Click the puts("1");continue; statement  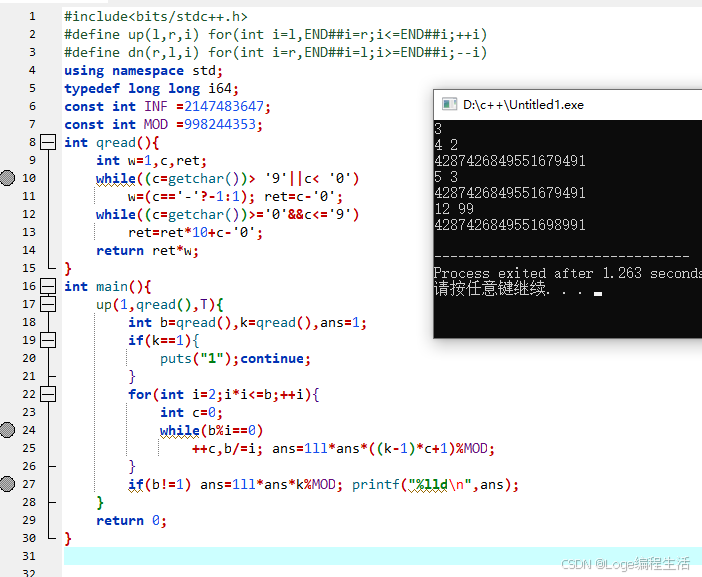pos(235,359)
